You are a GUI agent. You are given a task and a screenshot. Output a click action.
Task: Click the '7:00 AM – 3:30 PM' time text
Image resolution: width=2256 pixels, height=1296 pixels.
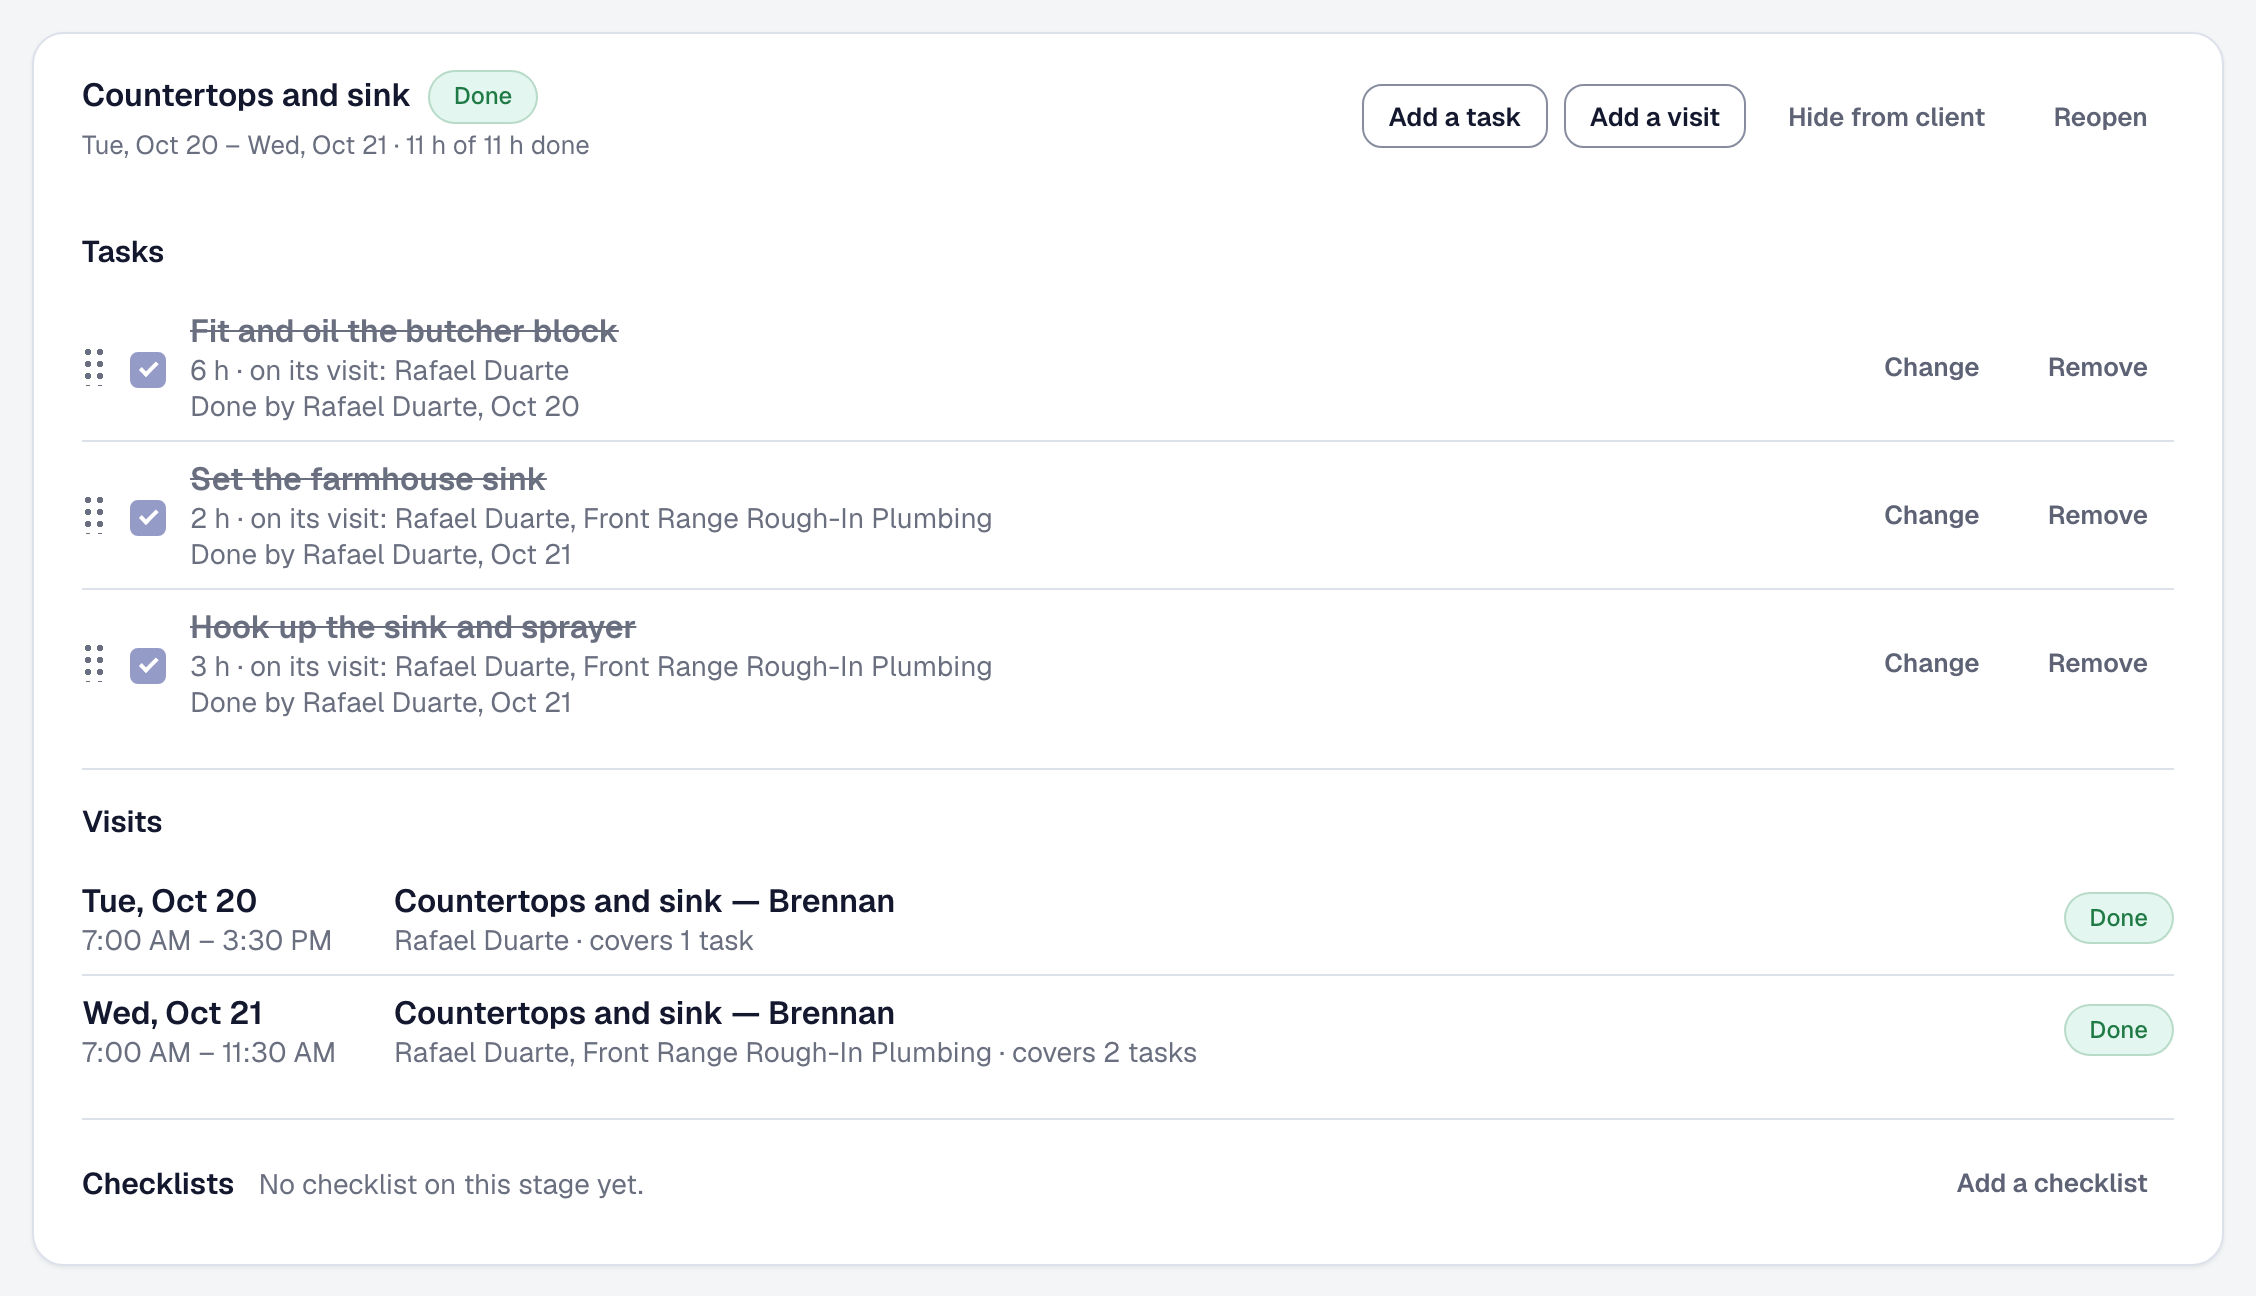(207, 941)
